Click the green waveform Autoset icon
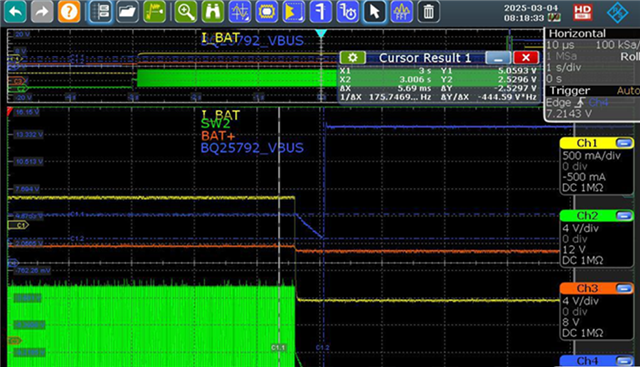 [x=154, y=11]
